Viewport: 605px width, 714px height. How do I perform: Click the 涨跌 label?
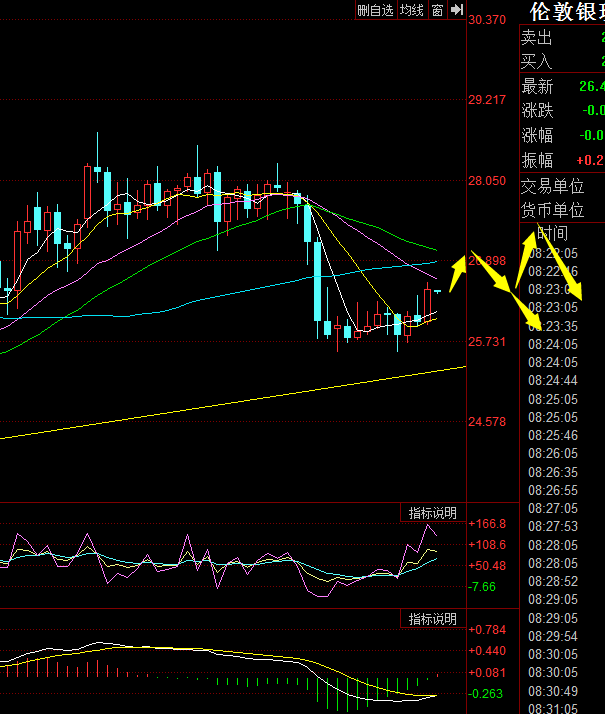click(x=537, y=111)
